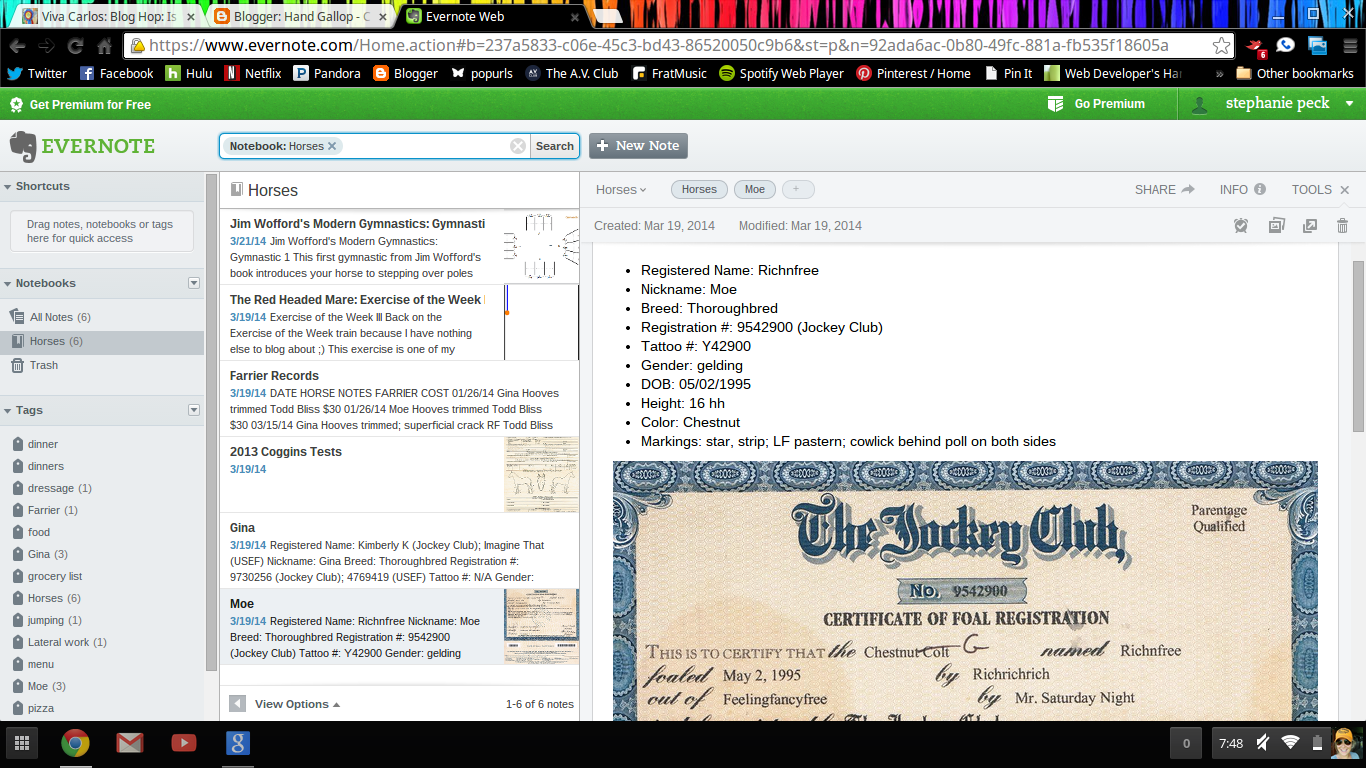Select the grocery list tag
1366x768 pixels.
[55, 576]
